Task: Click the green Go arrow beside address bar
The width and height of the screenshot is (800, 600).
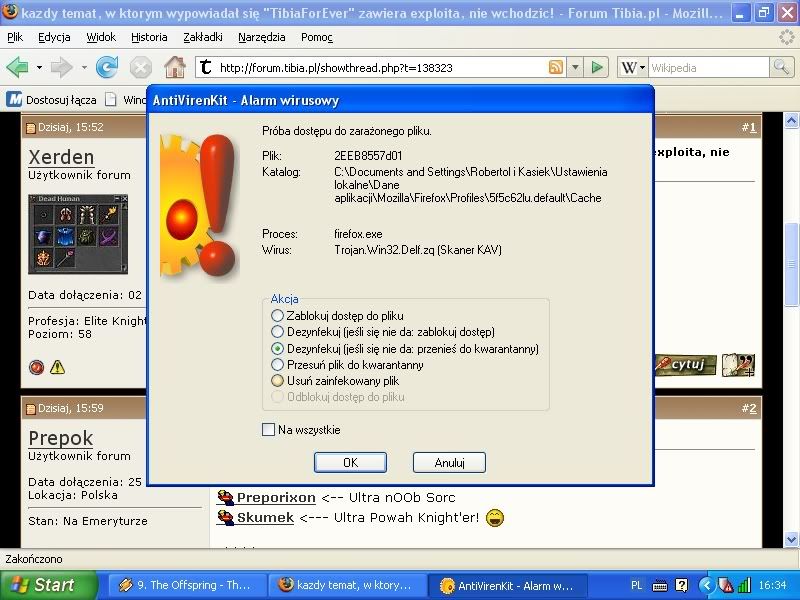Action: click(x=596, y=67)
